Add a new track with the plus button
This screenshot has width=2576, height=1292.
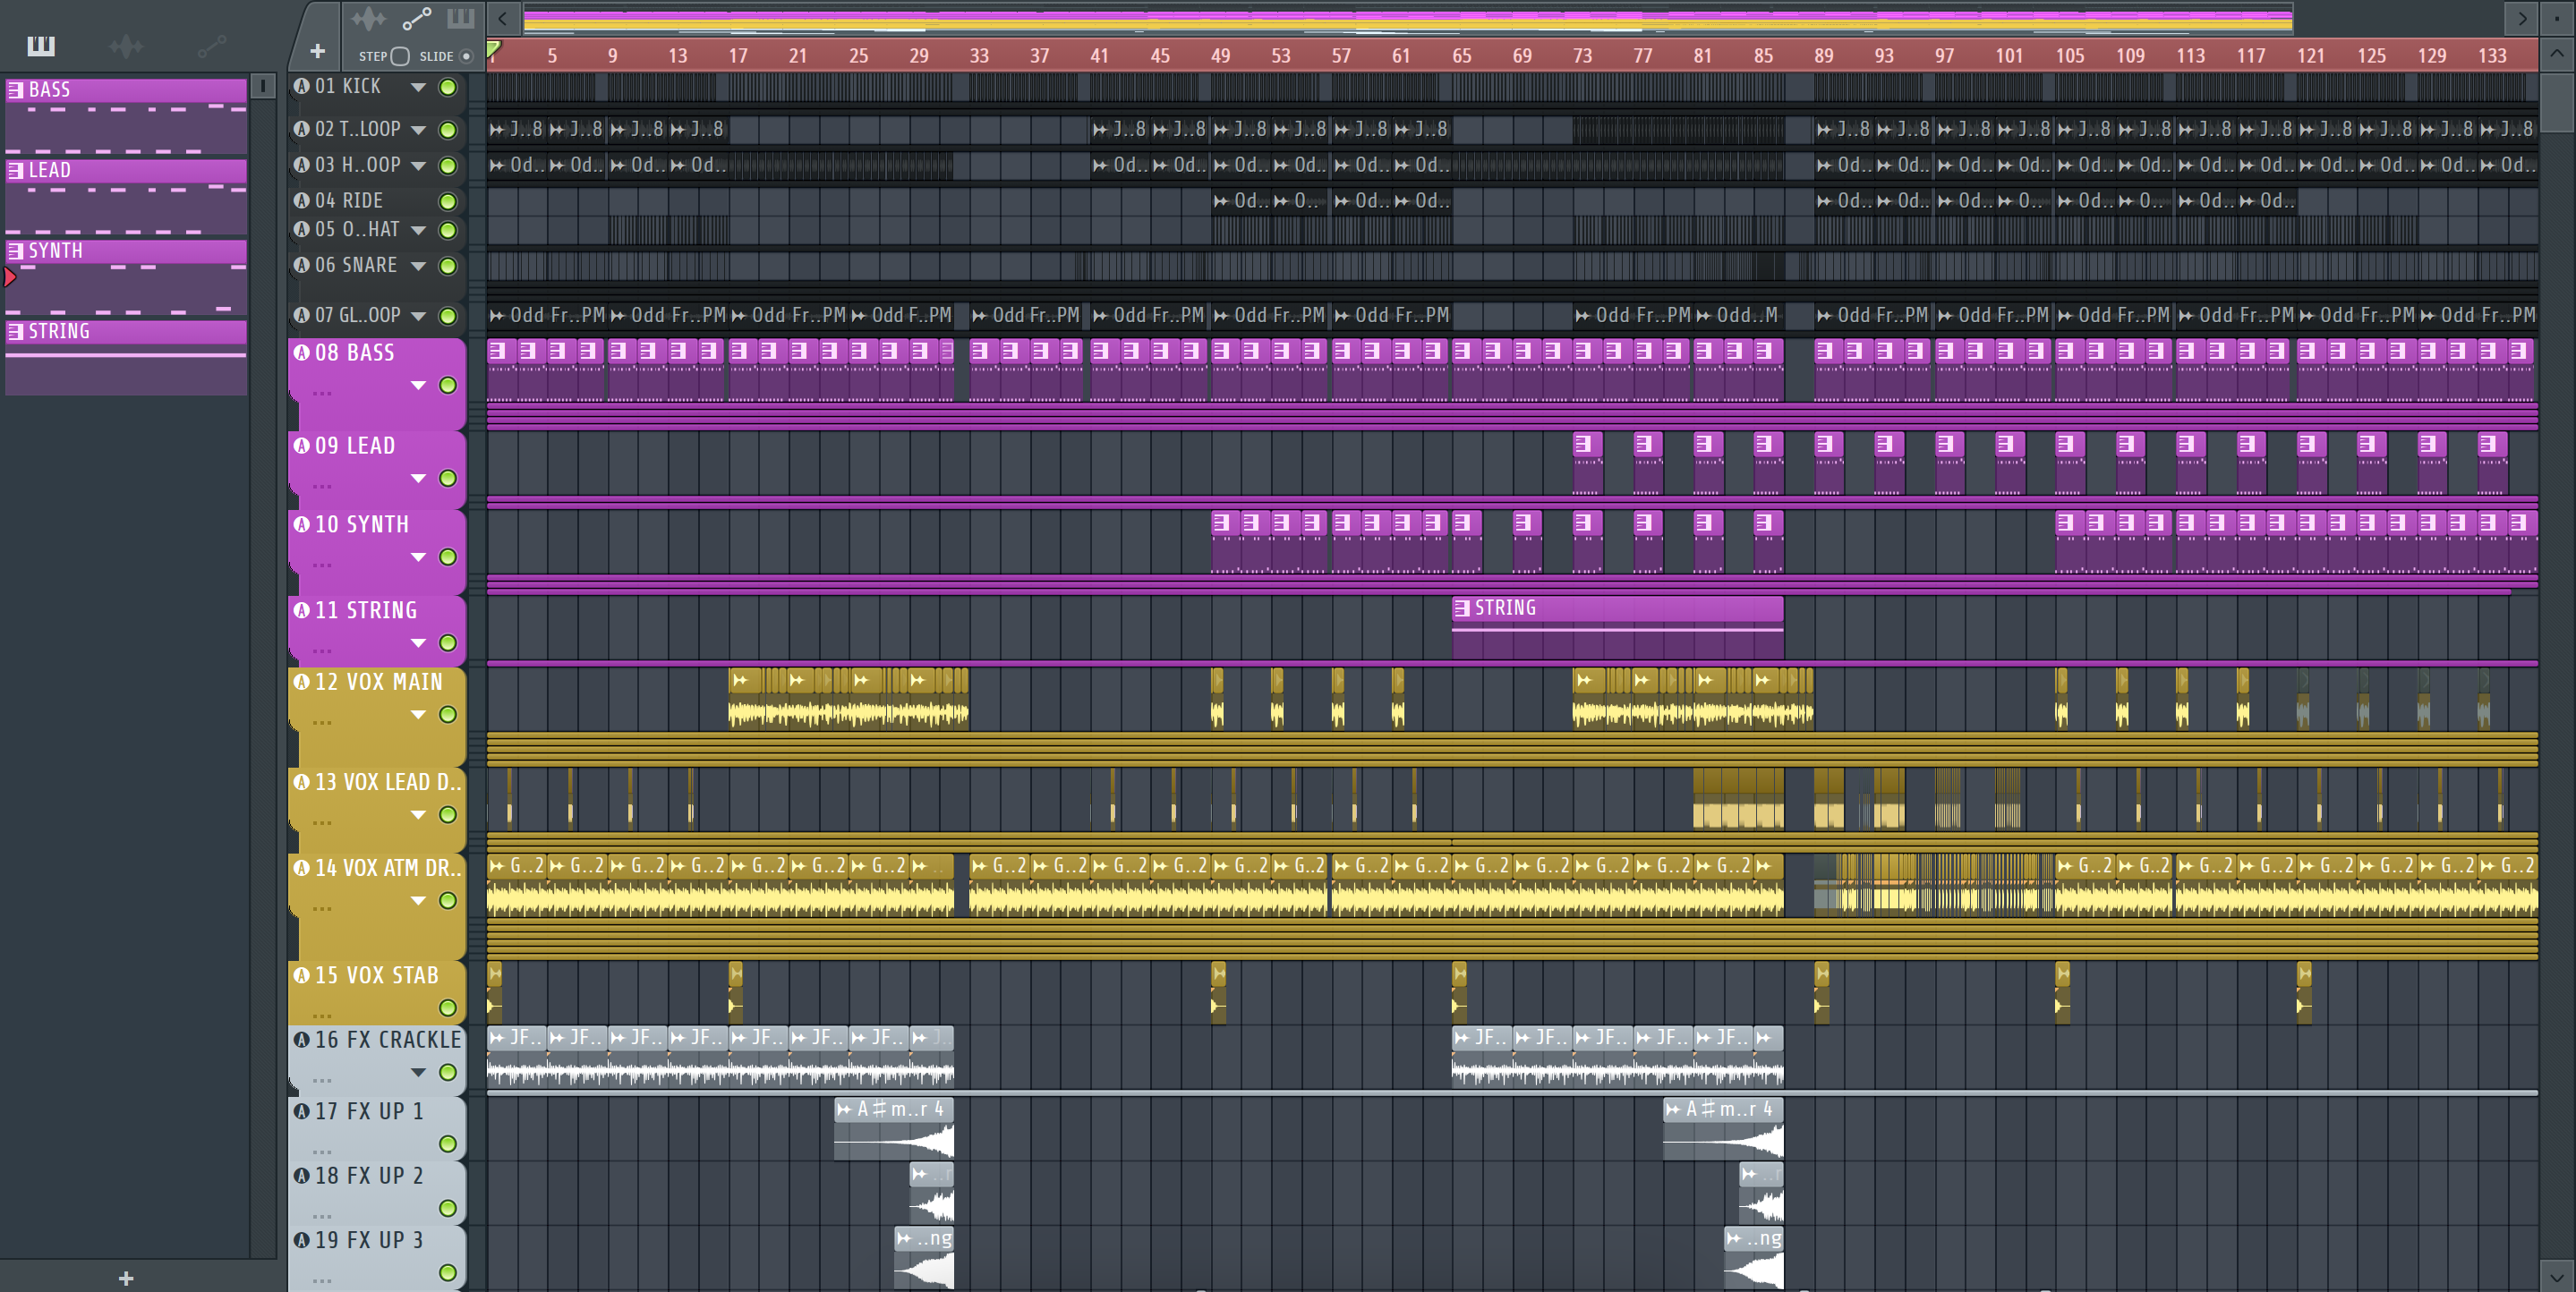point(317,51)
